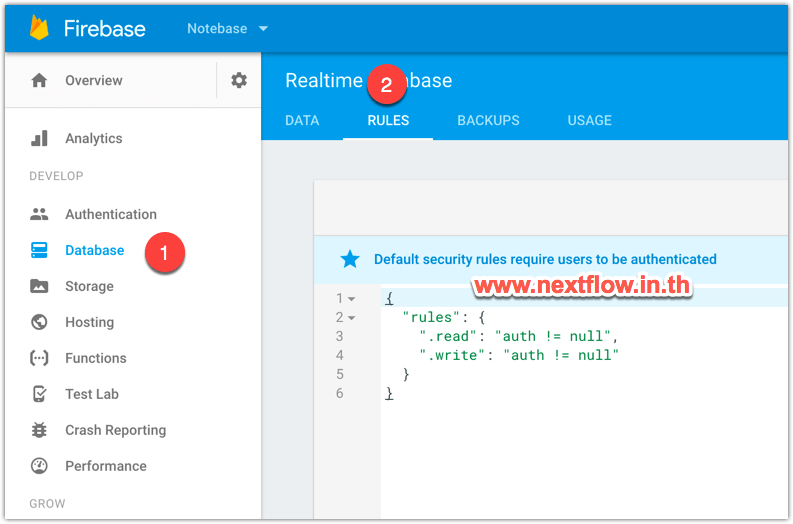Go to Hosting section
The width and height of the screenshot is (793, 524).
(90, 322)
